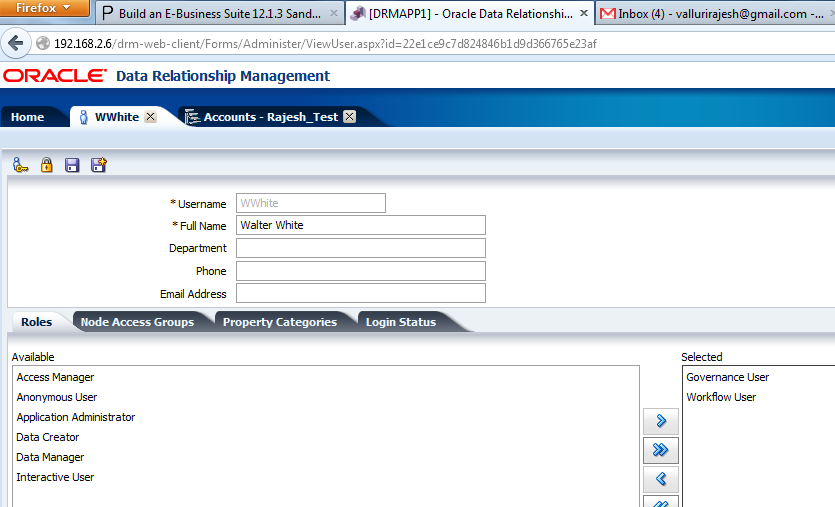Remove selected role with left arrow
Image resolution: width=835 pixels, height=507 pixels.
click(x=661, y=479)
